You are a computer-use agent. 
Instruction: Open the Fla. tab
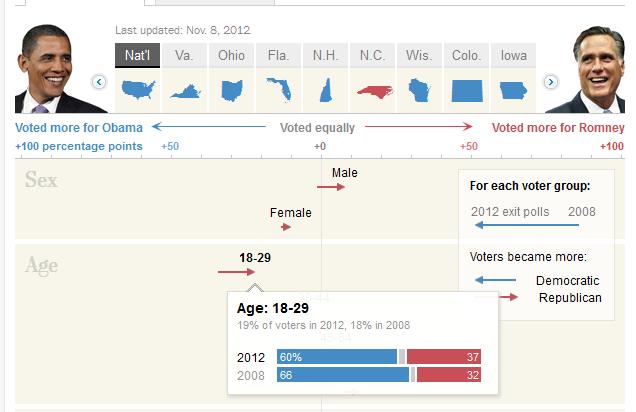[x=279, y=55]
